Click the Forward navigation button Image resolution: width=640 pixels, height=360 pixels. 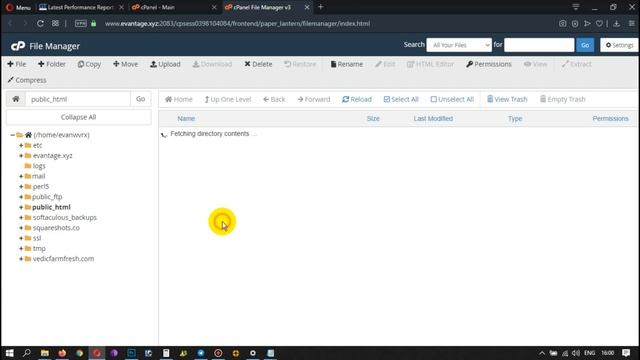coord(313,99)
